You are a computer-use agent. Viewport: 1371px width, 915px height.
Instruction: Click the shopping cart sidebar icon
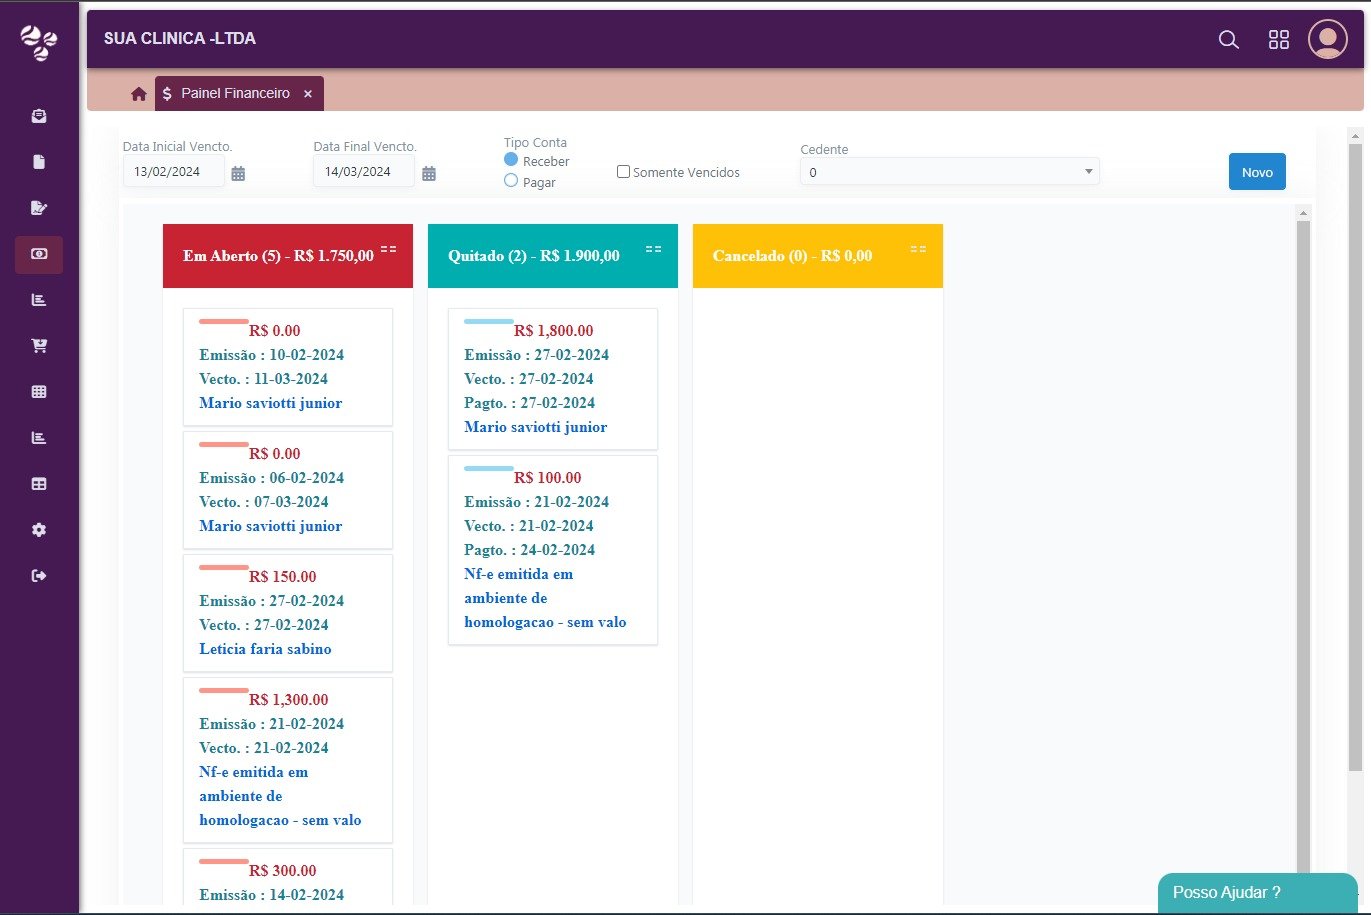coord(39,346)
